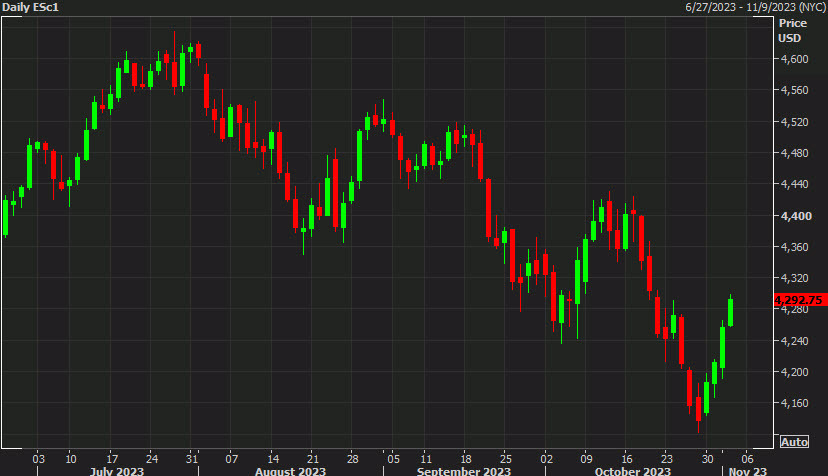
Task: Click the 02 date tick in October
Action: click(x=547, y=459)
